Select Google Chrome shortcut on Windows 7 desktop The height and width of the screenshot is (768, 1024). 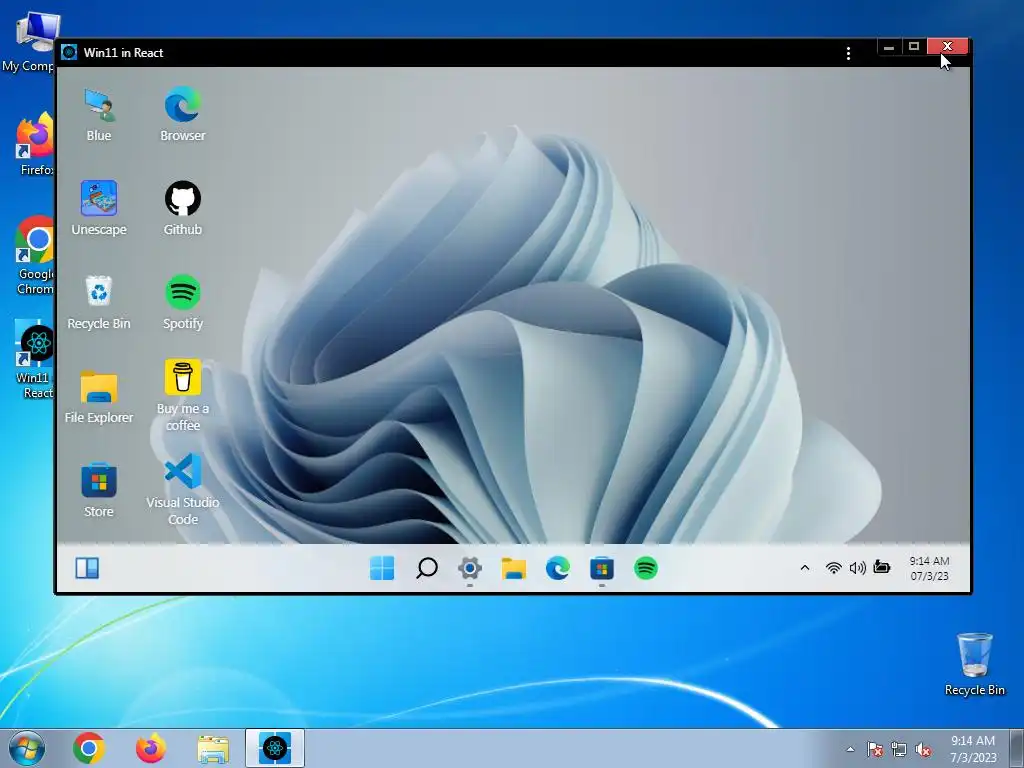[34, 255]
